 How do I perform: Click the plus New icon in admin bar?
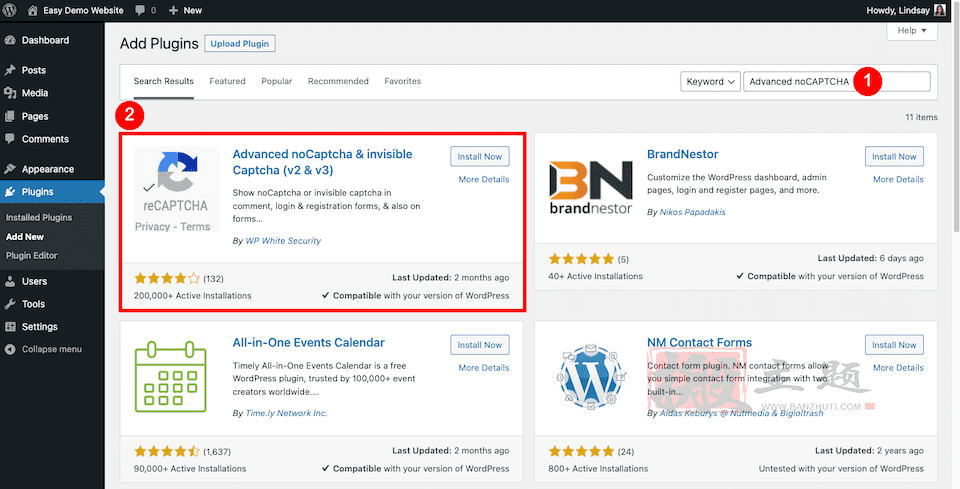pos(173,10)
